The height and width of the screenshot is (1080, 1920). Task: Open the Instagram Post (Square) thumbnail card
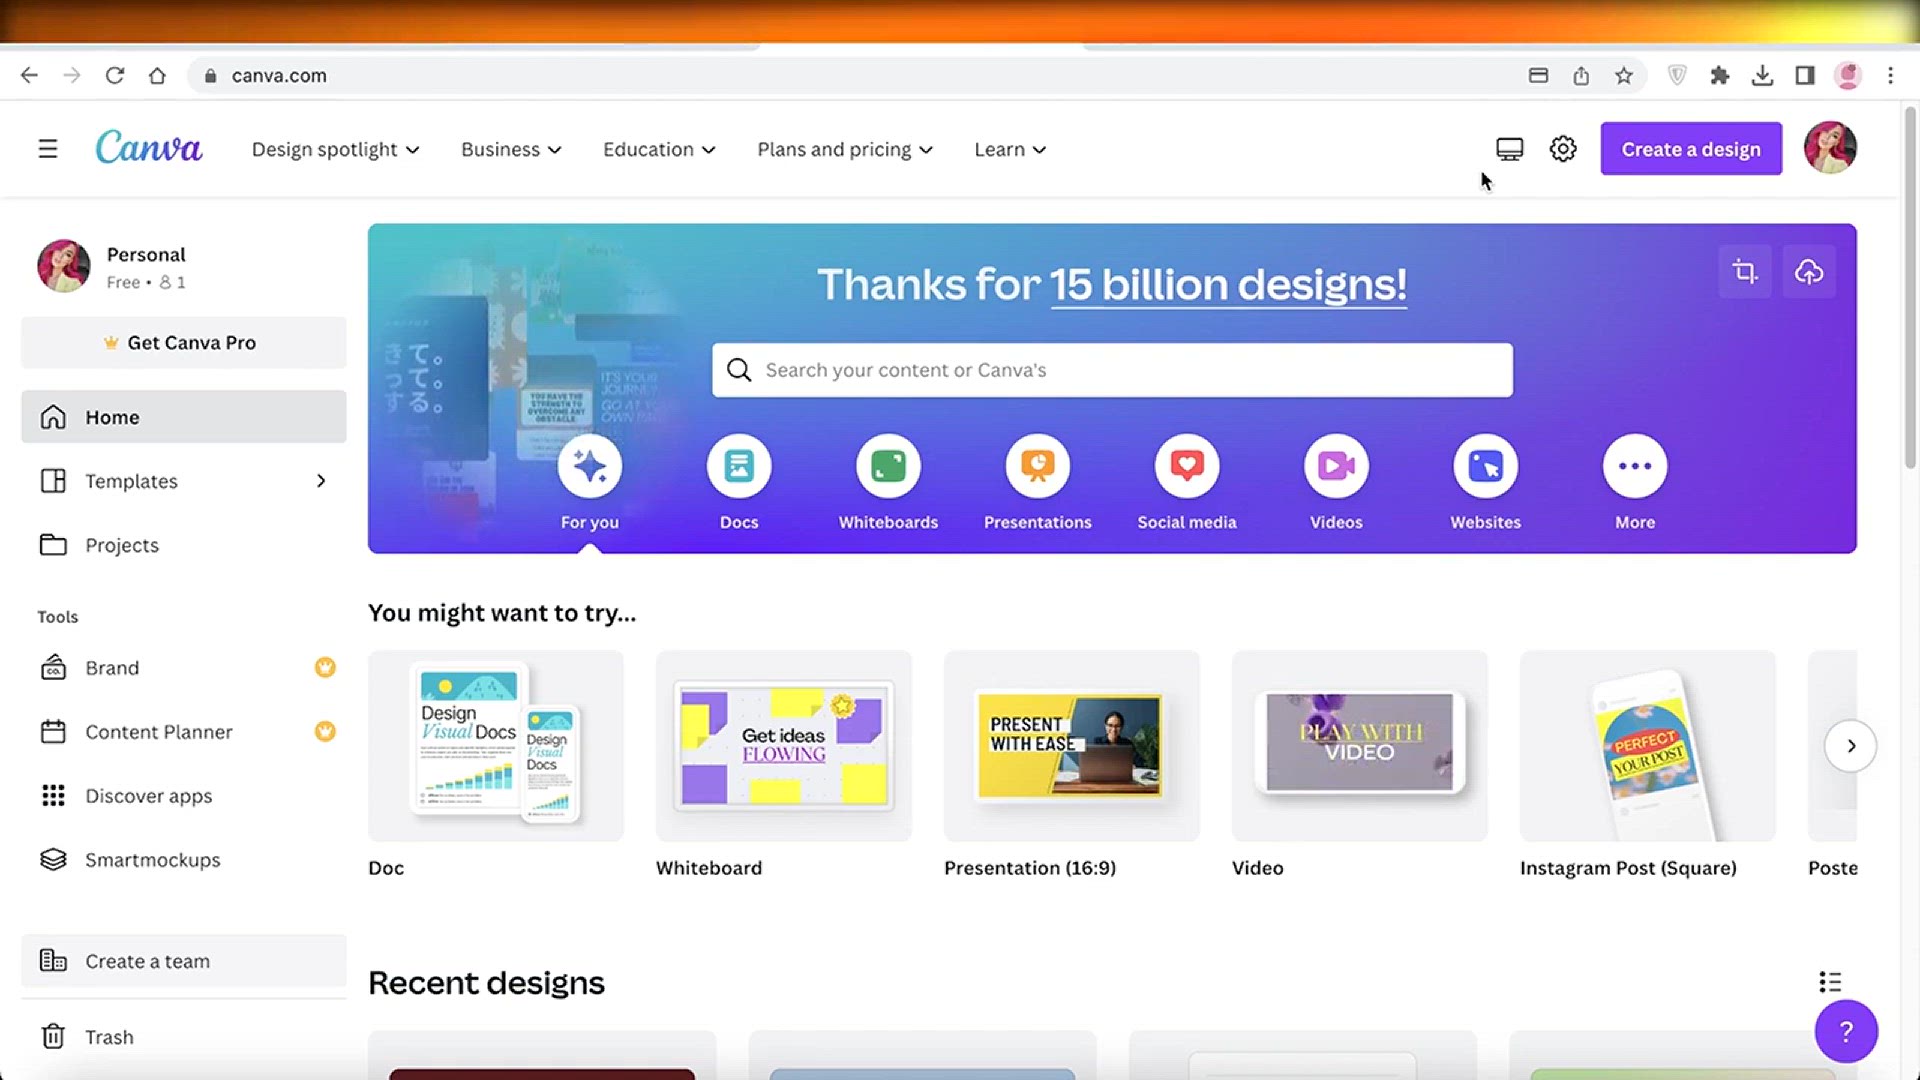click(1648, 746)
